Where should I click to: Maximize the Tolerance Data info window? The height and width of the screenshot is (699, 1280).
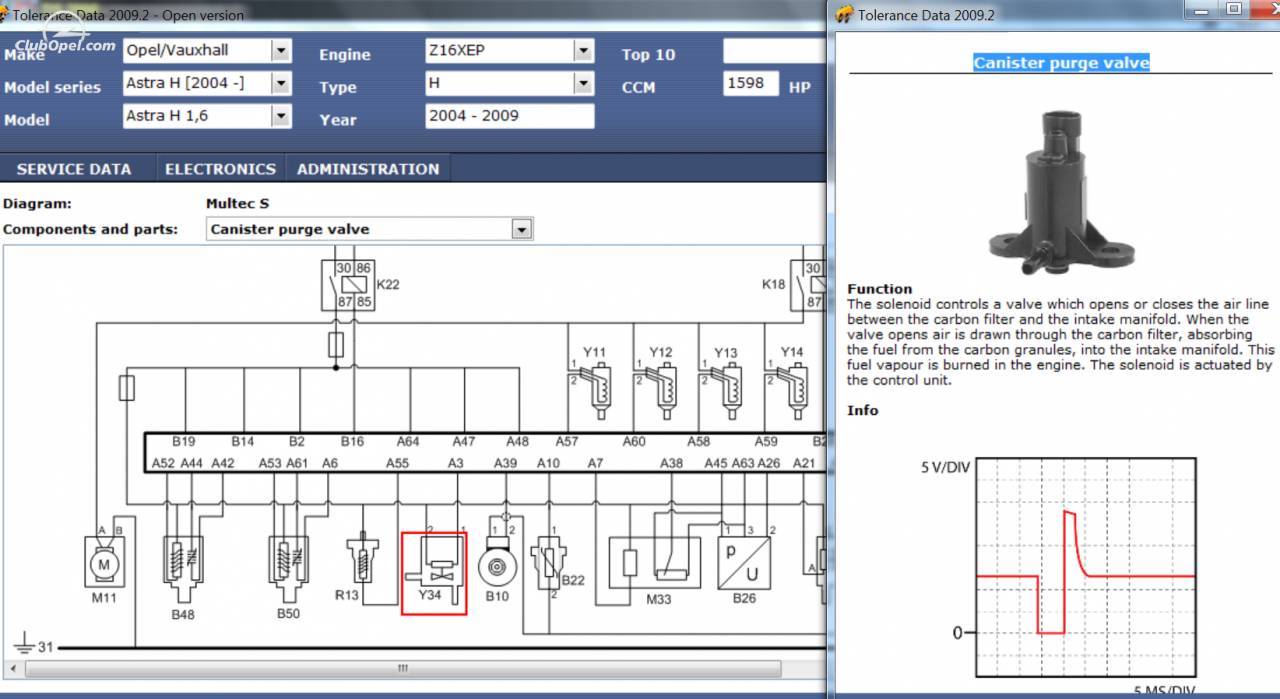[x=1235, y=10]
